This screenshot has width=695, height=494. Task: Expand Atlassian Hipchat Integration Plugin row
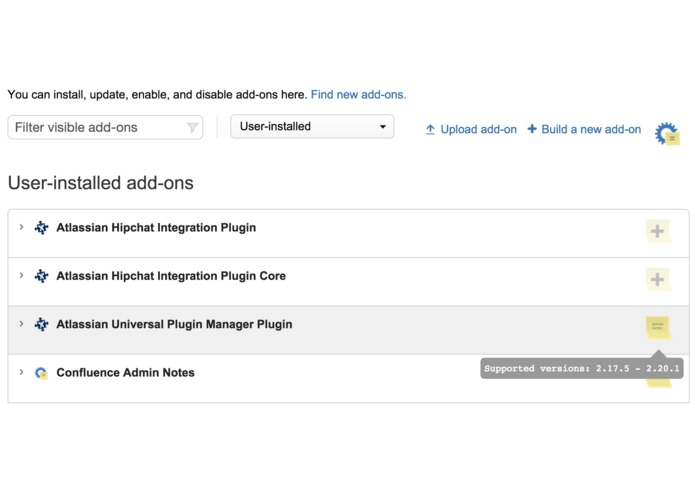(21, 227)
